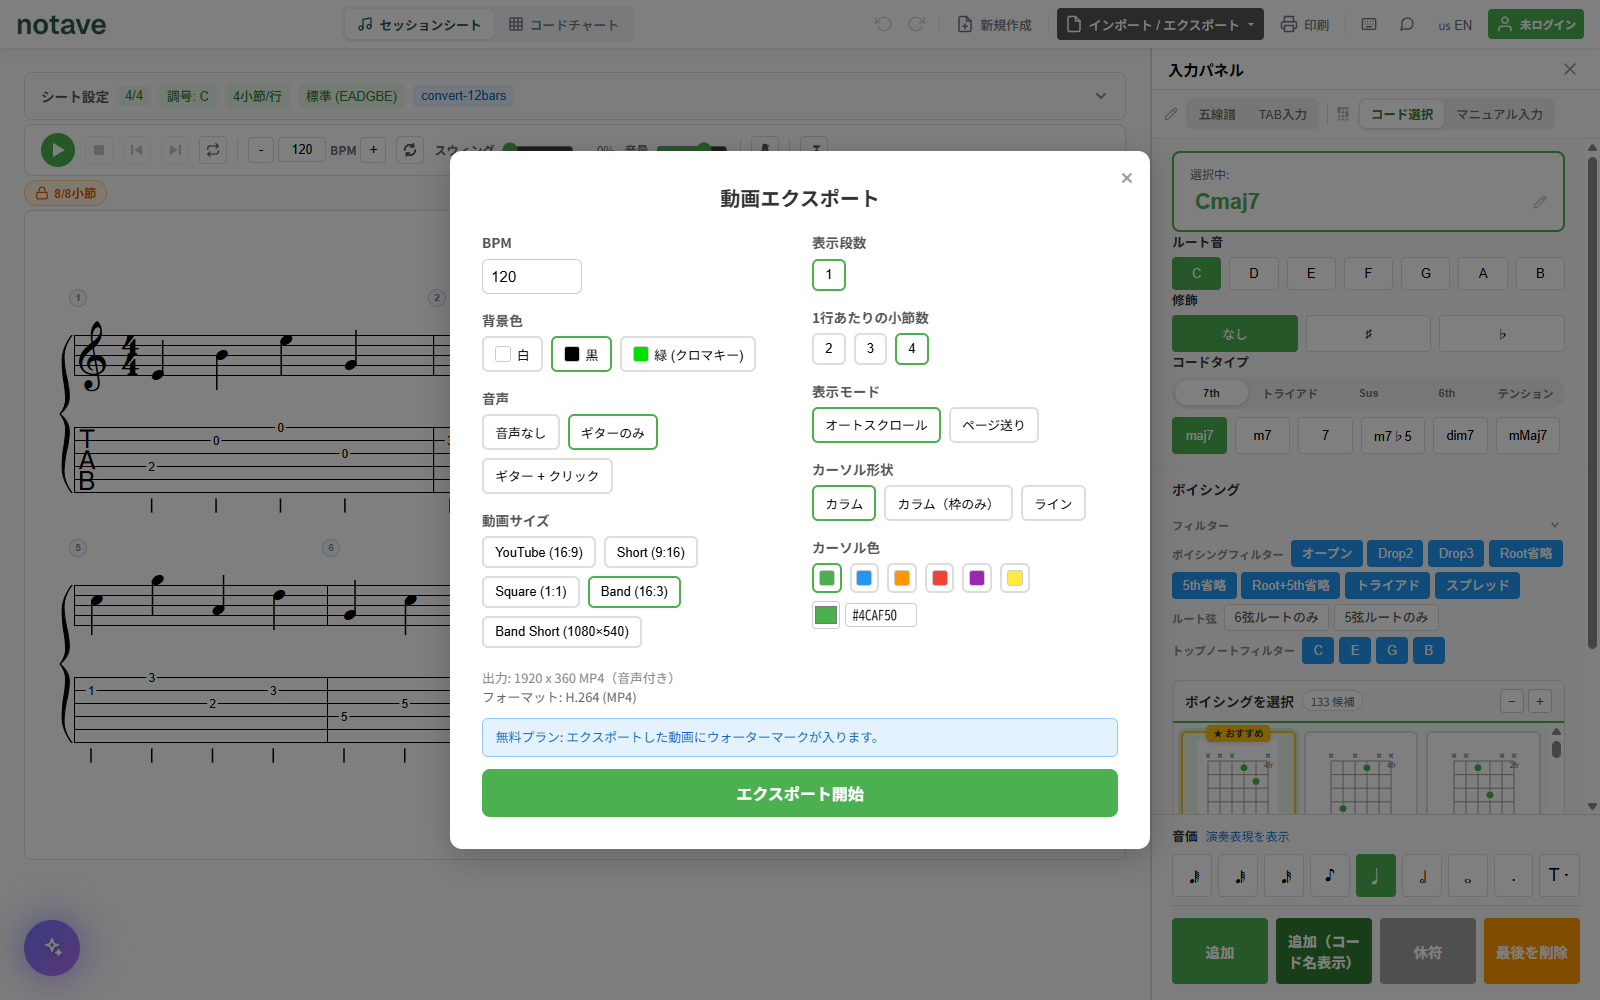The width and height of the screenshot is (1600, 1000).
Task: Select the flat ♭ modifier
Action: [1502, 334]
